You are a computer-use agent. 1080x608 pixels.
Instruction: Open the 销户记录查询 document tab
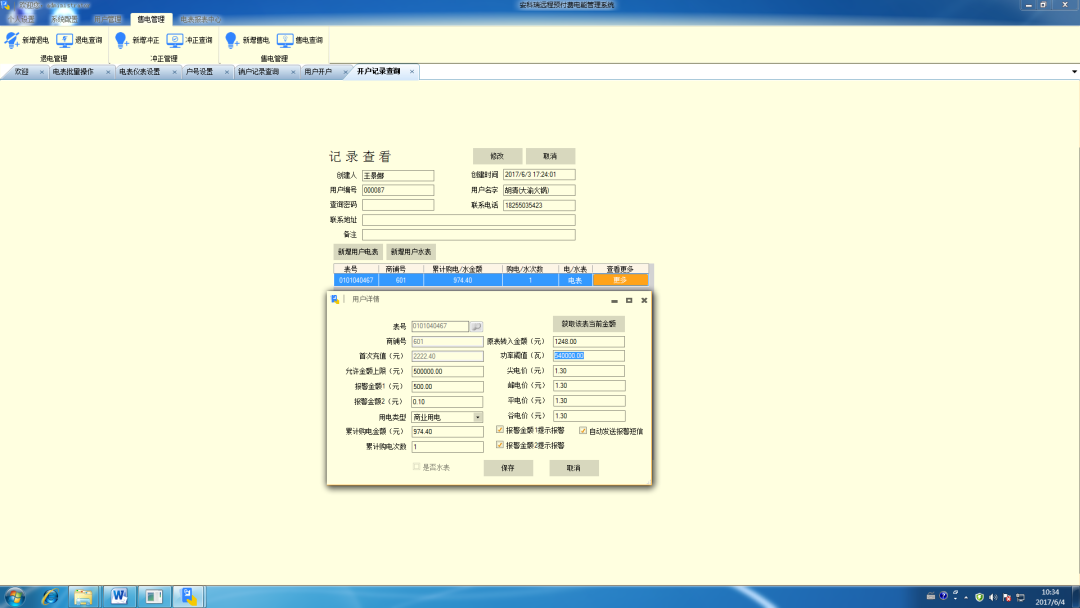pos(259,72)
